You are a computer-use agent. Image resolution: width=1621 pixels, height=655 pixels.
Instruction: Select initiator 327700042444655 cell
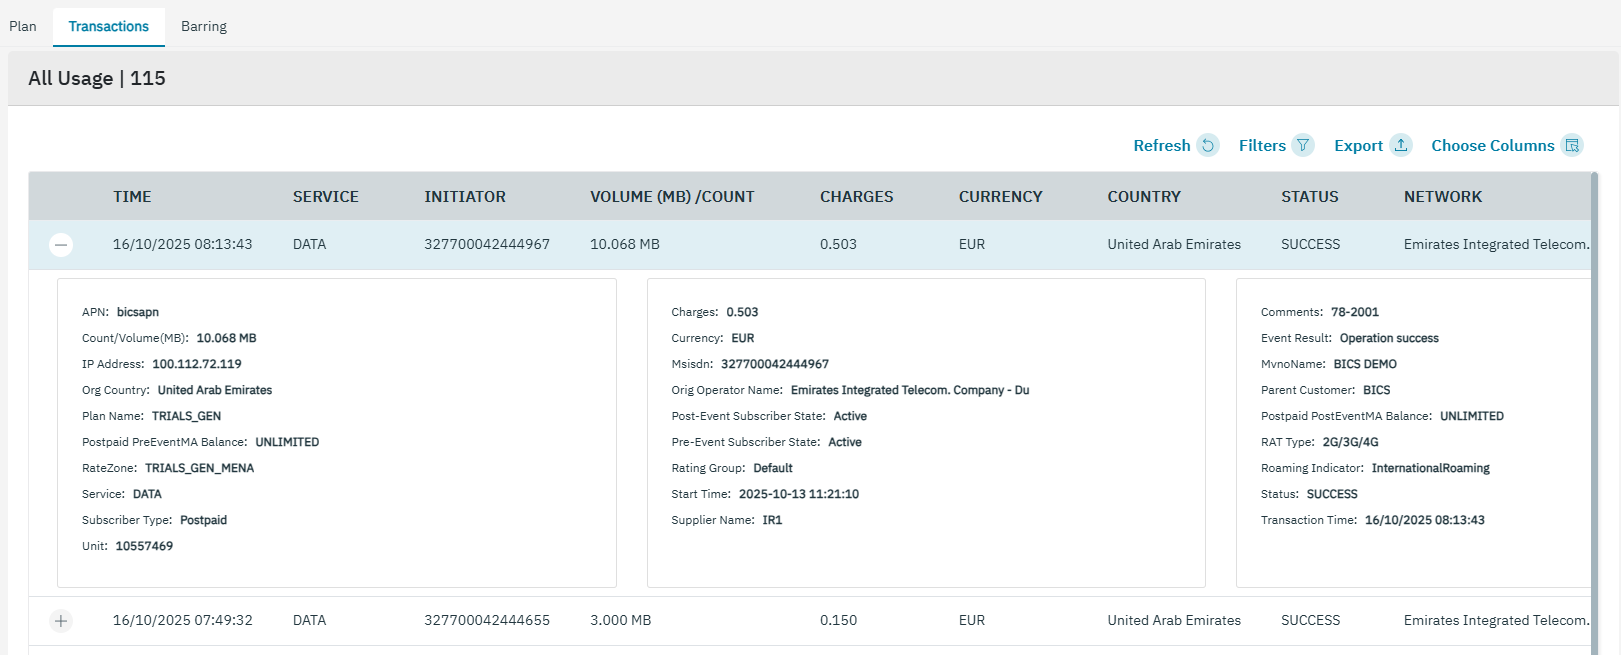click(487, 621)
